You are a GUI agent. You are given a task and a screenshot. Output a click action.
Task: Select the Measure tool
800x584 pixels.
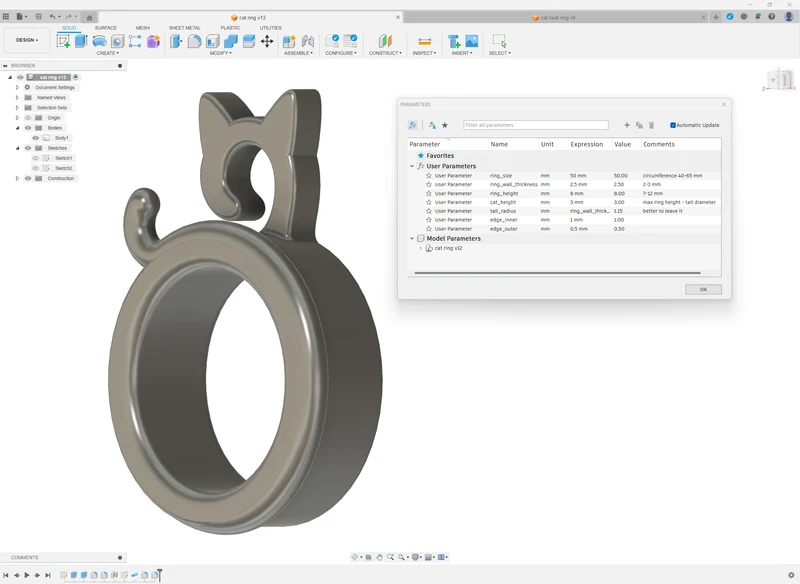(x=424, y=41)
